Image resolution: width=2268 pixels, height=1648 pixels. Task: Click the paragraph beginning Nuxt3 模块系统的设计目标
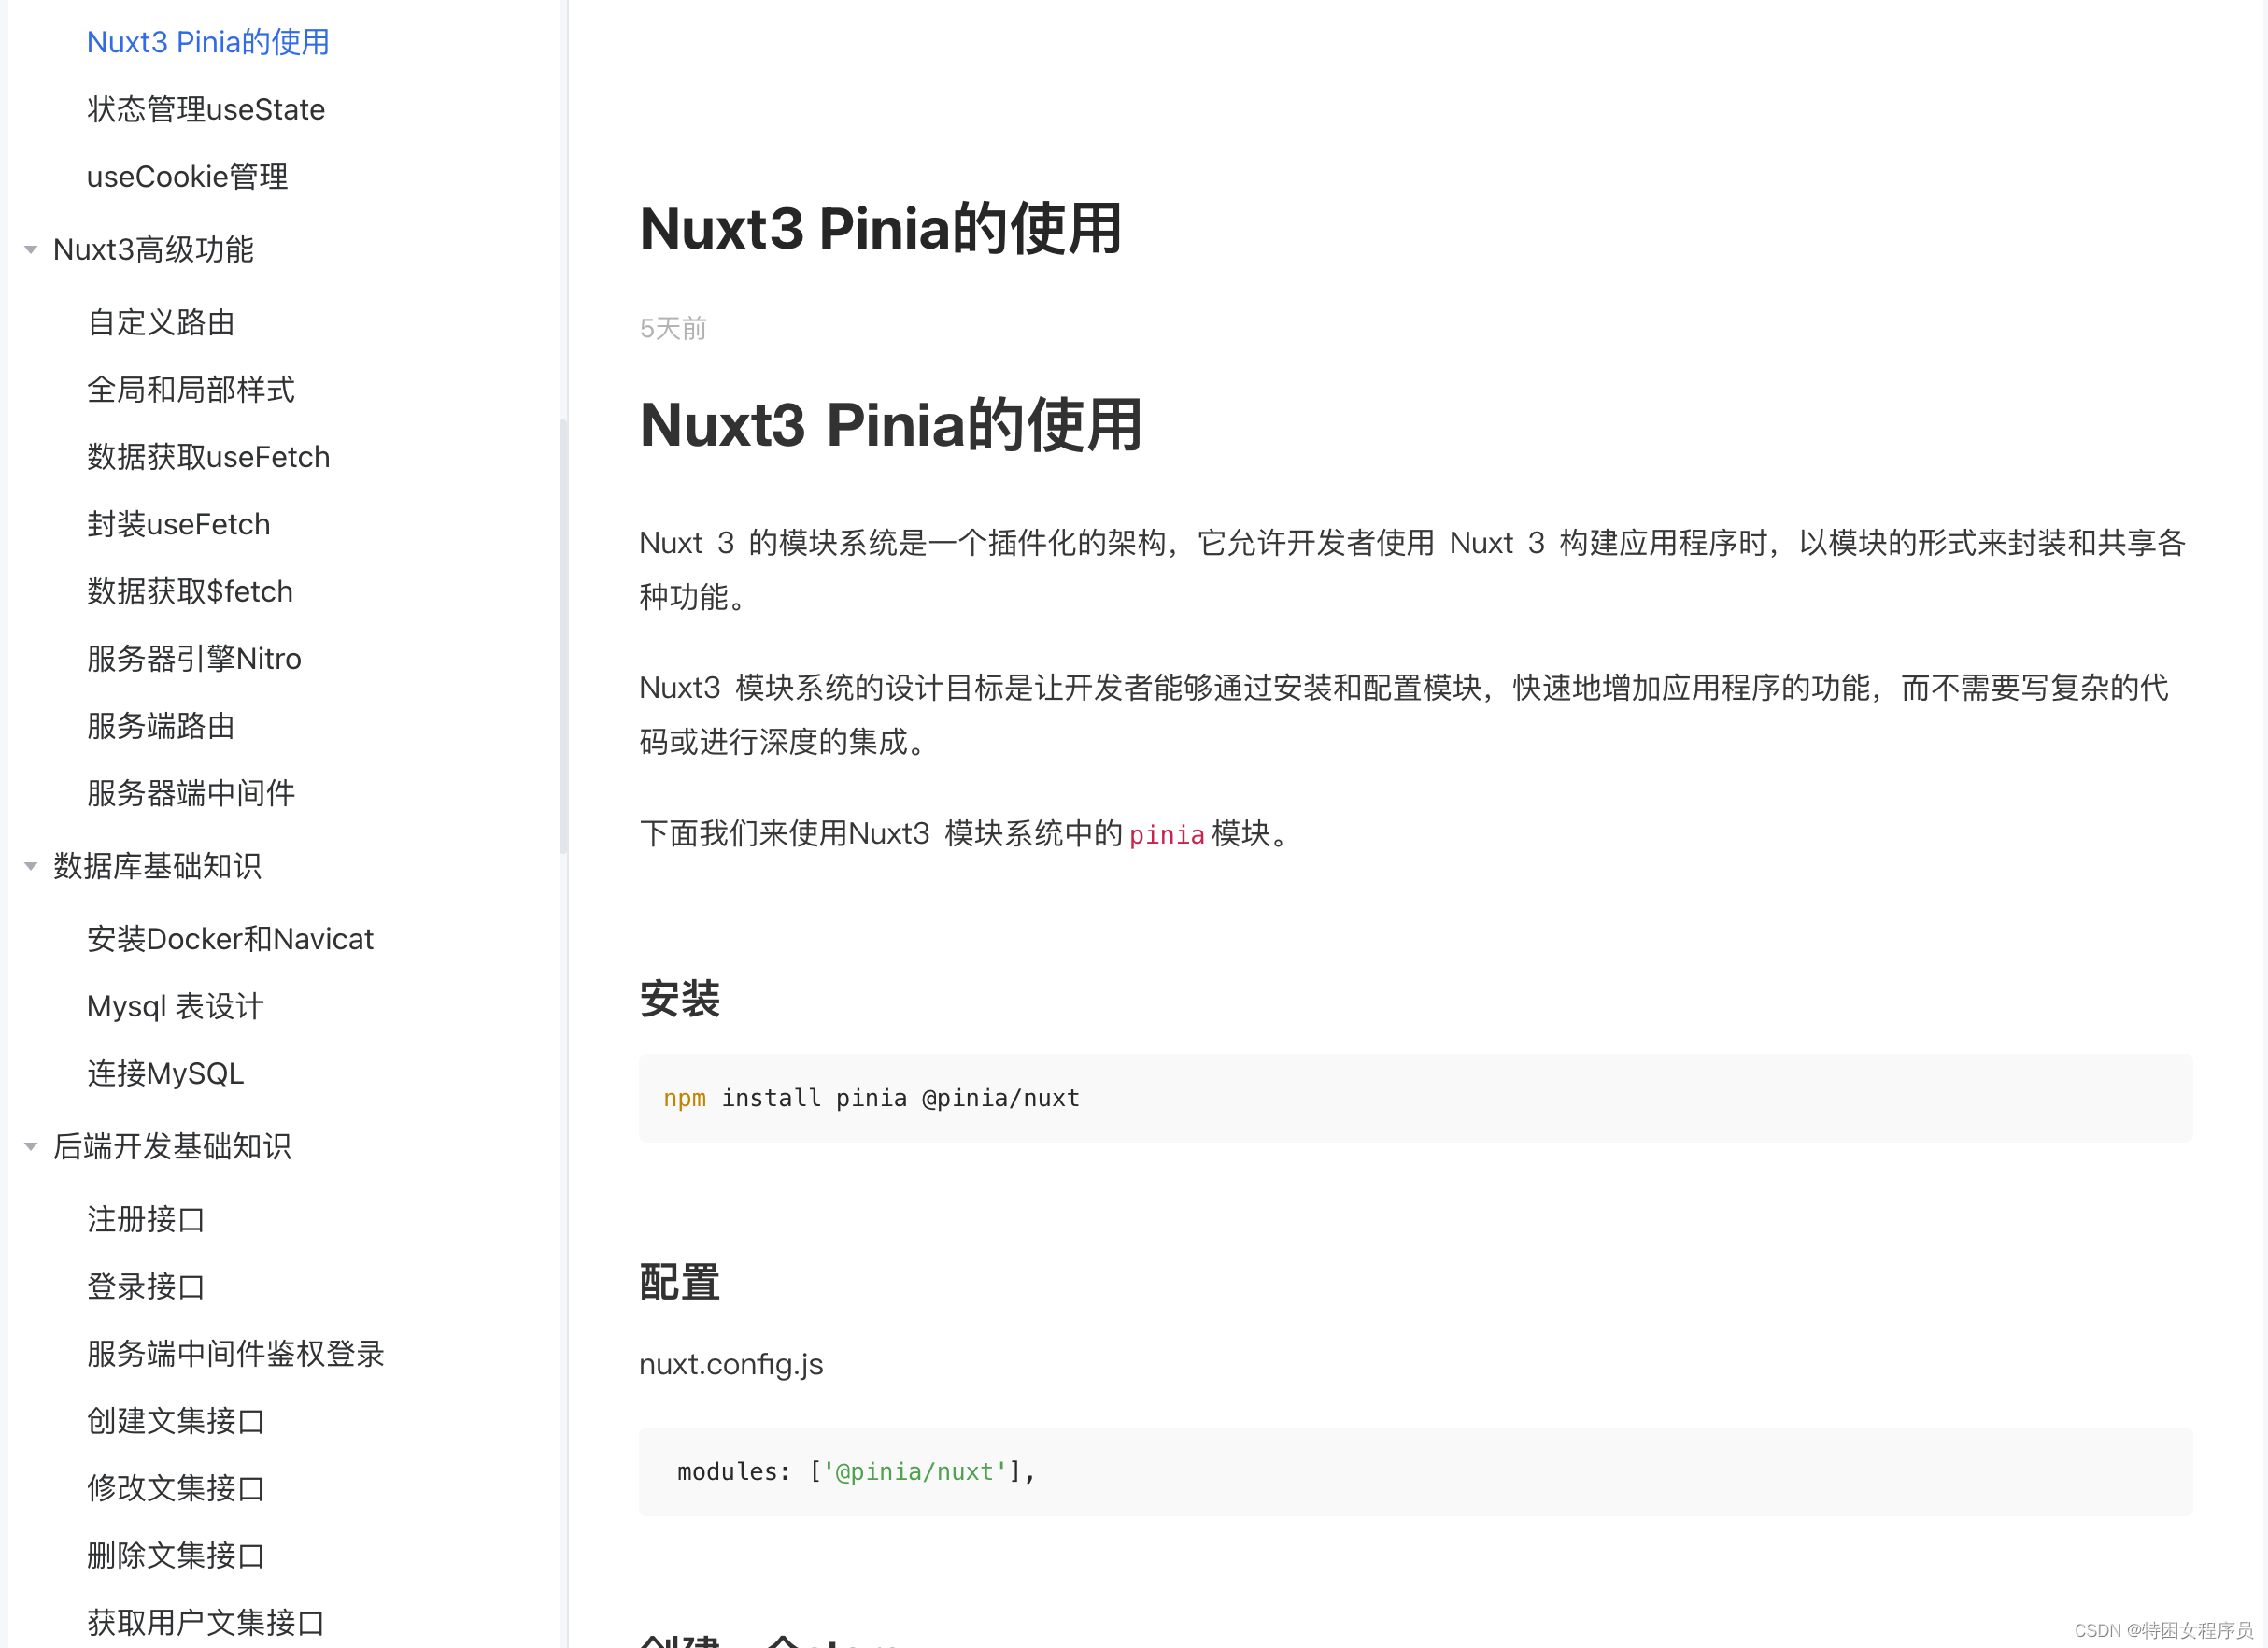coord(1404,714)
